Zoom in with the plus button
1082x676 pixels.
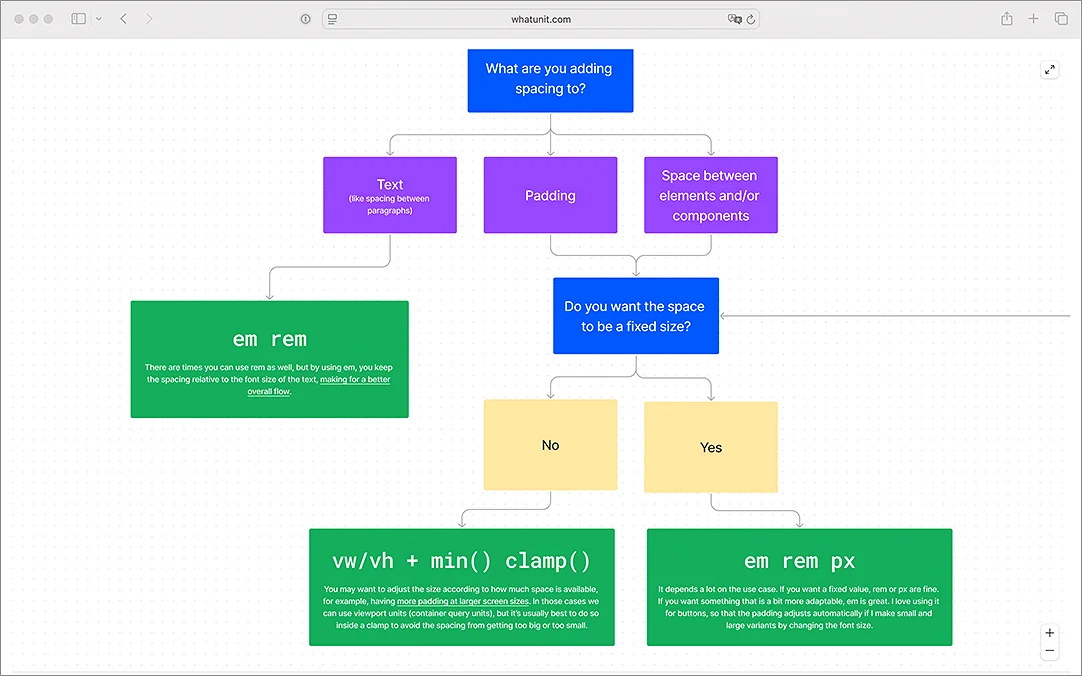1050,633
